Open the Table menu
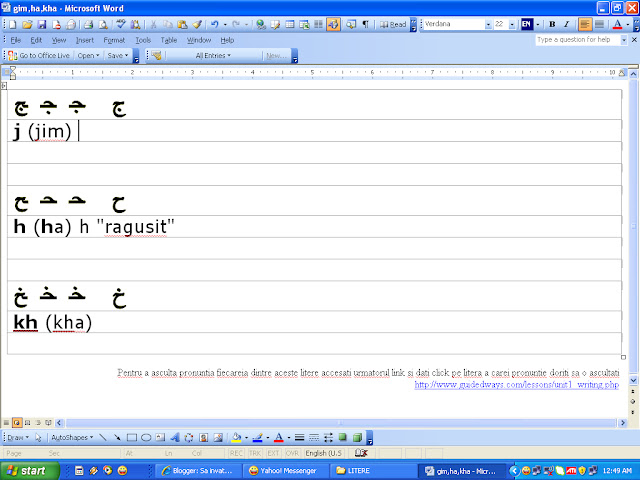Viewport: 640px width, 480px height. 169,40
